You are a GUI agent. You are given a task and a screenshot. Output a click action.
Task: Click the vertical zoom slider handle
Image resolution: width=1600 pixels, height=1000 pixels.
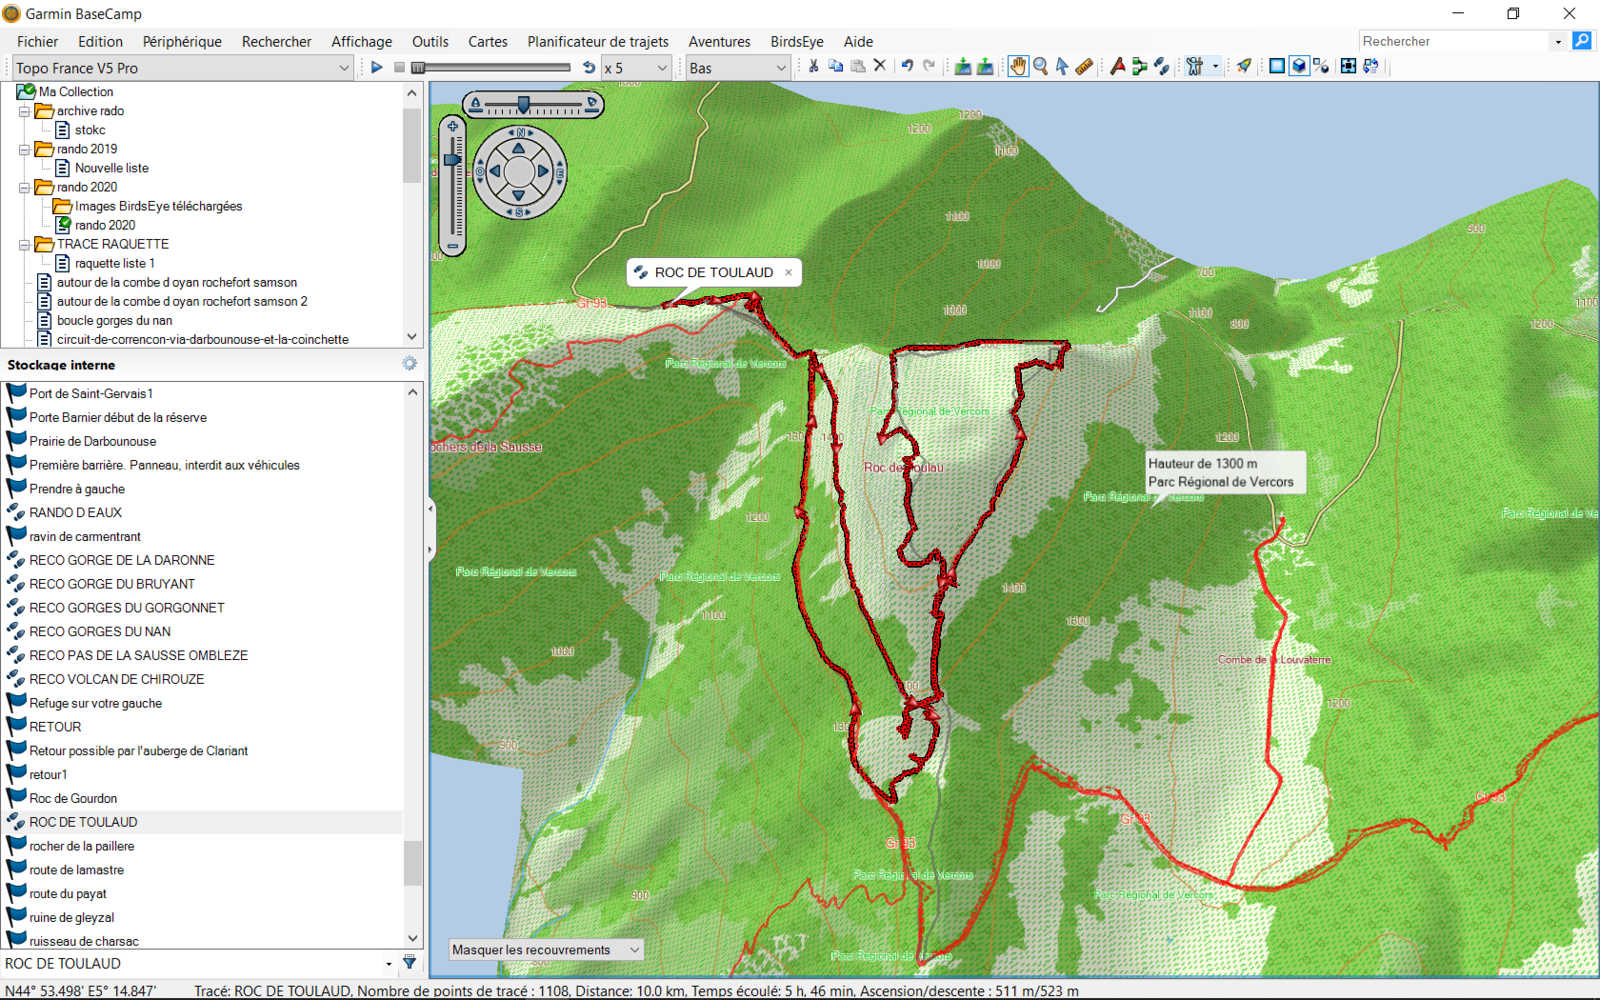453,160
